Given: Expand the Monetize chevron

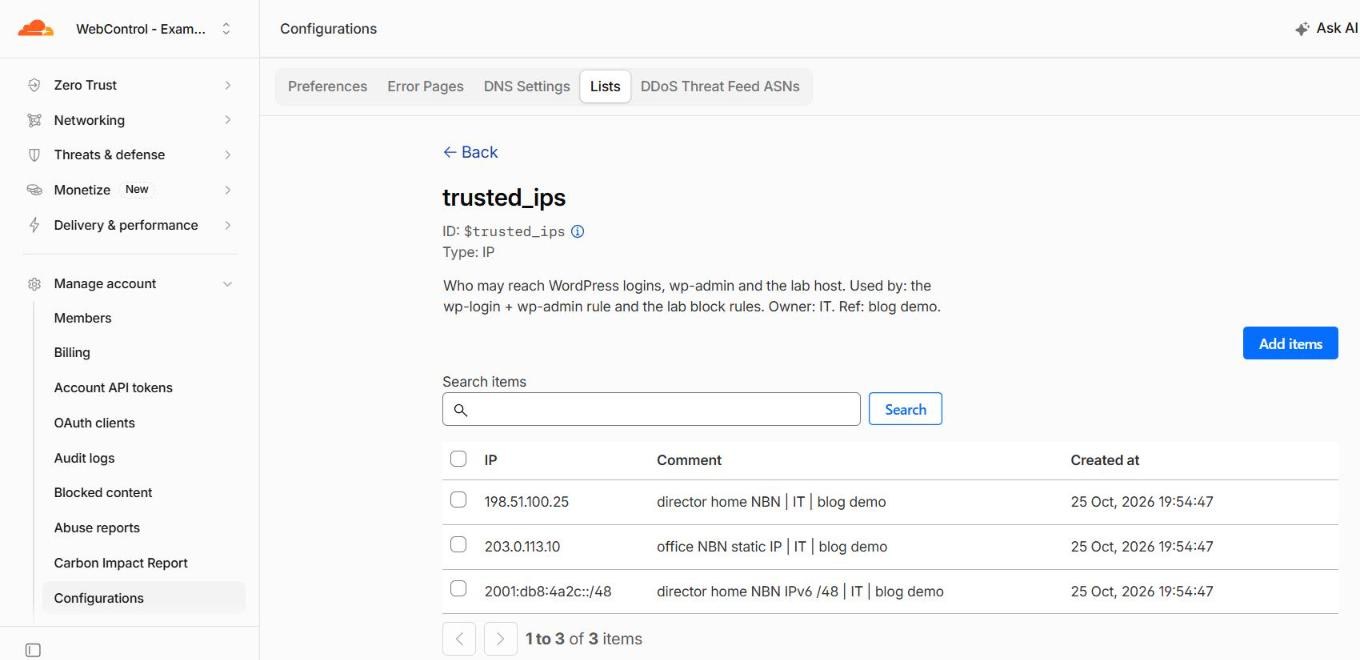Looking at the screenshot, I should pos(227,190).
